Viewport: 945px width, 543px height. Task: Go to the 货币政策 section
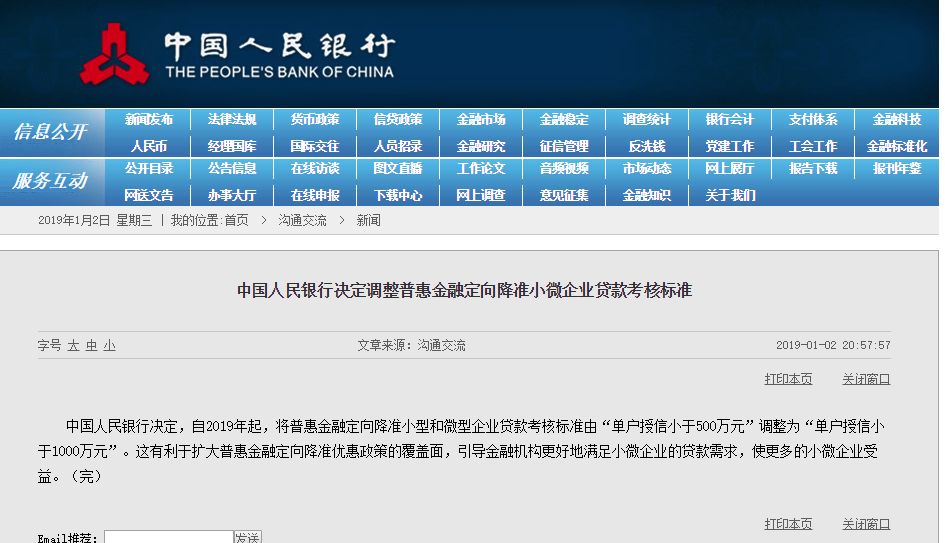click(315, 119)
